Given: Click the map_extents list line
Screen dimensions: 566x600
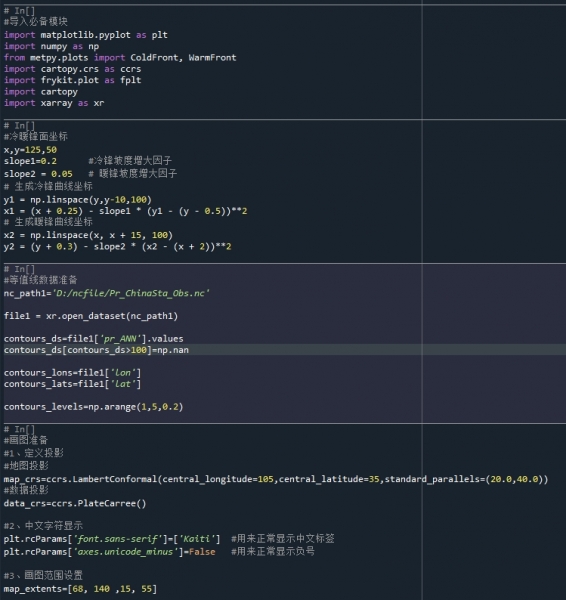Looking at the screenshot, I should 80,589.
